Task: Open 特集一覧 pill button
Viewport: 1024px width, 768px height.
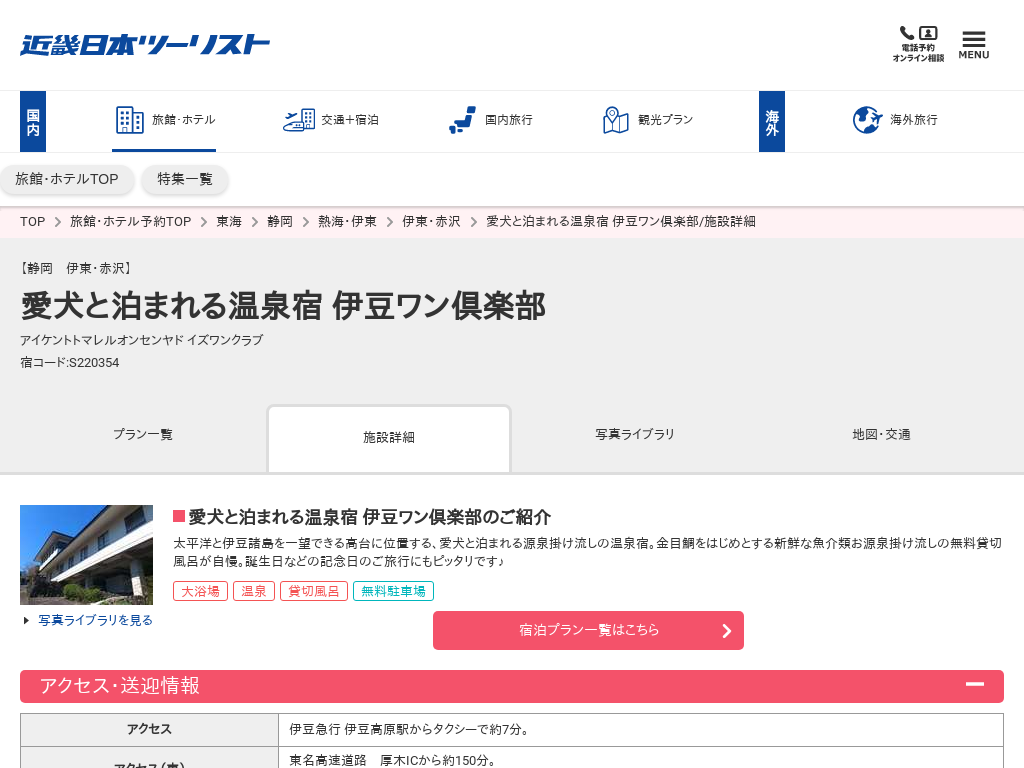Action: [x=185, y=179]
